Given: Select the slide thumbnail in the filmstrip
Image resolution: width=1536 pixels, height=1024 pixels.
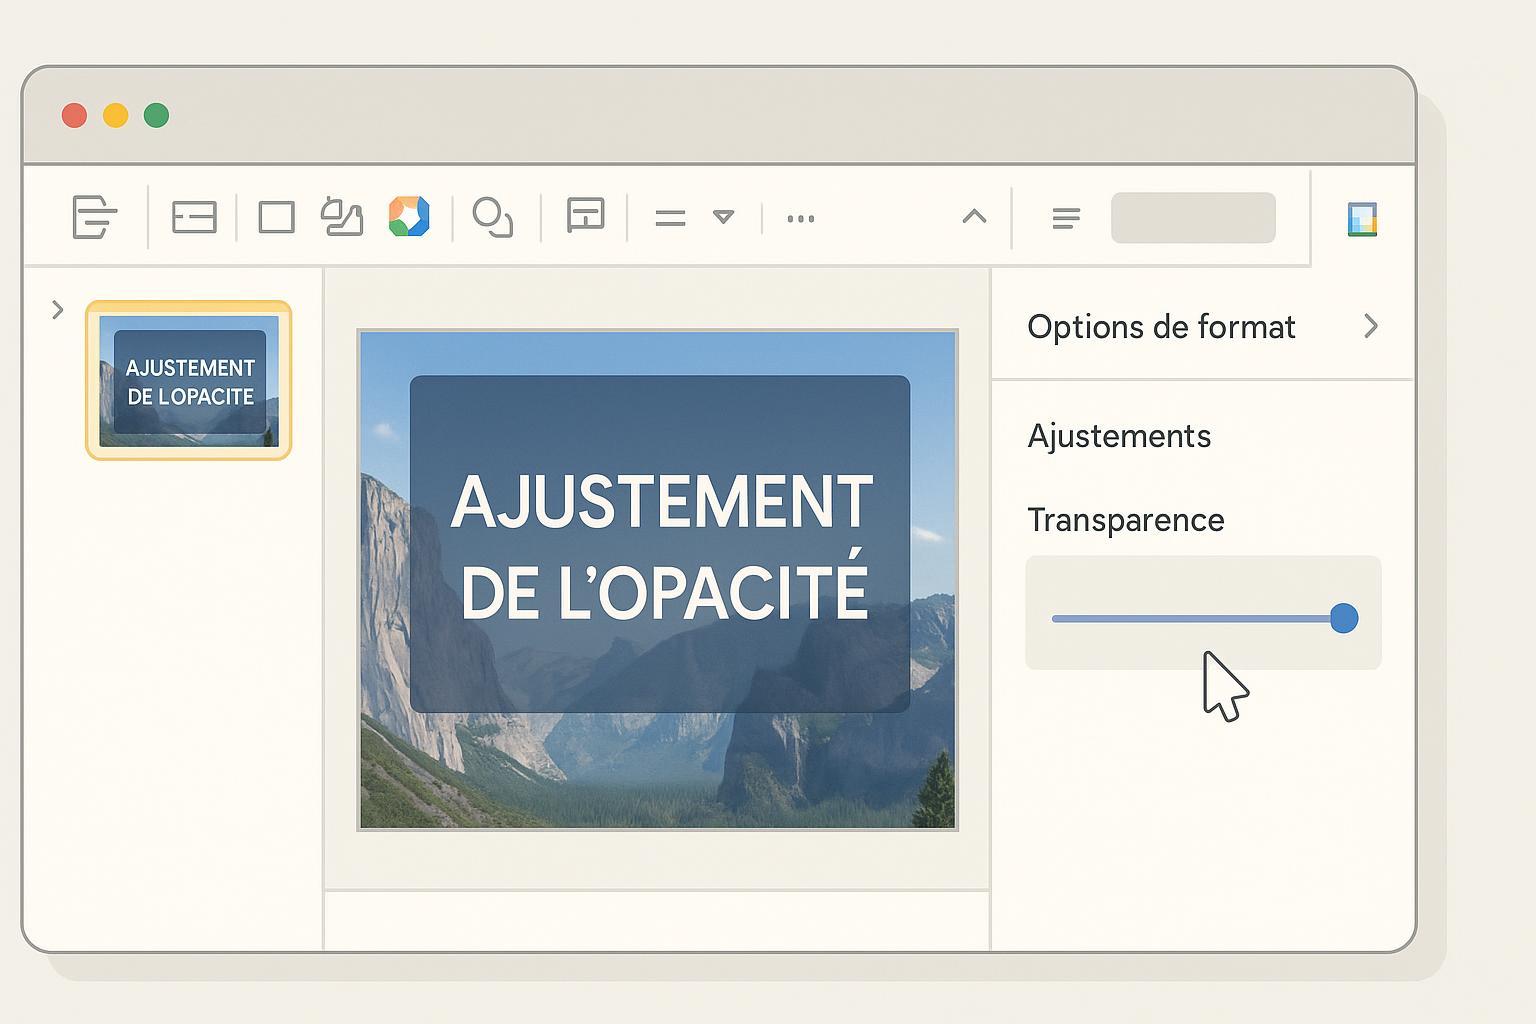Looking at the screenshot, I should coord(189,381).
